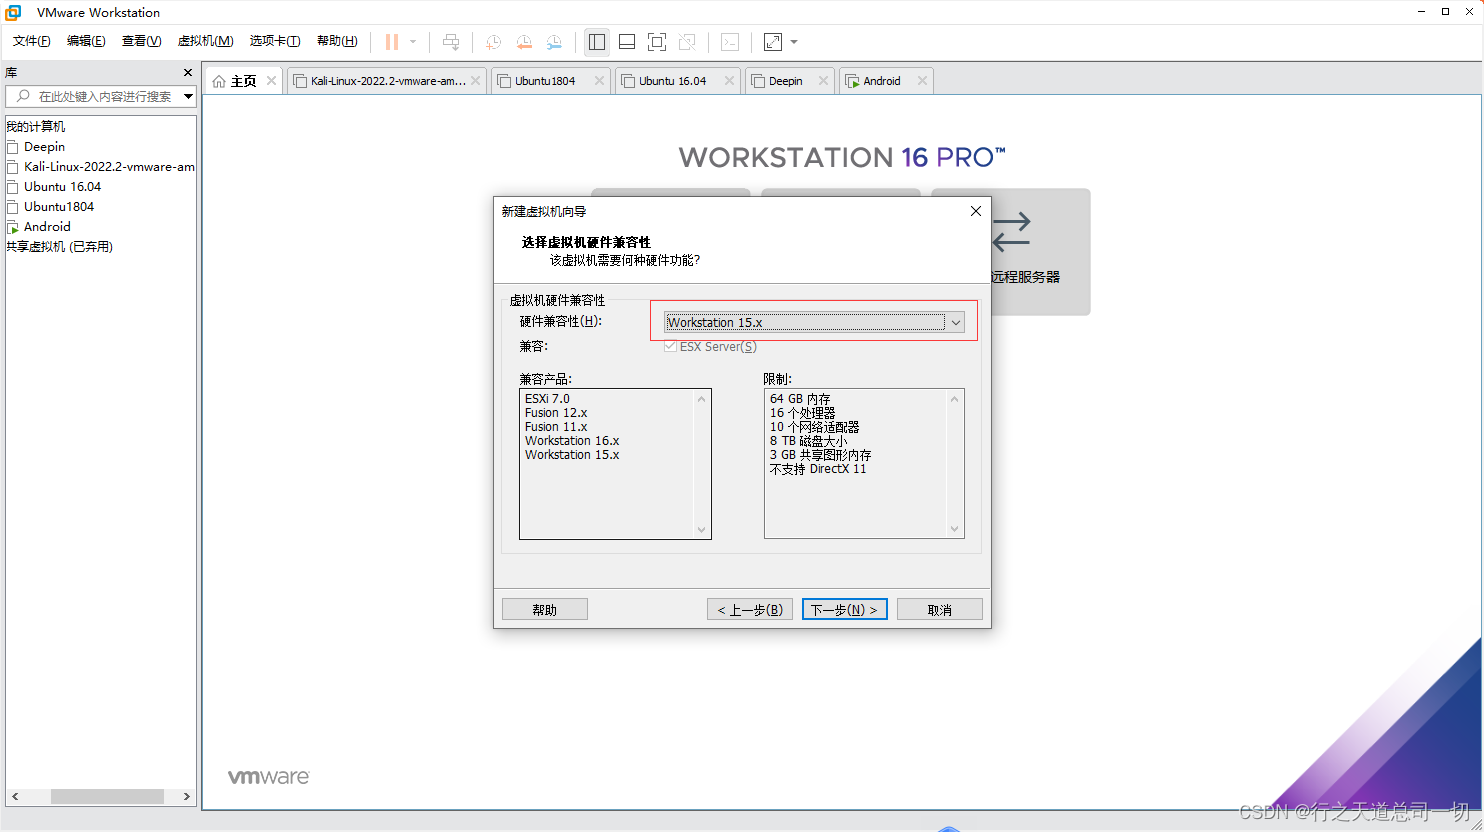The image size is (1484, 832).
Task: Click the take snapshot toolbar icon
Action: click(493, 42)
